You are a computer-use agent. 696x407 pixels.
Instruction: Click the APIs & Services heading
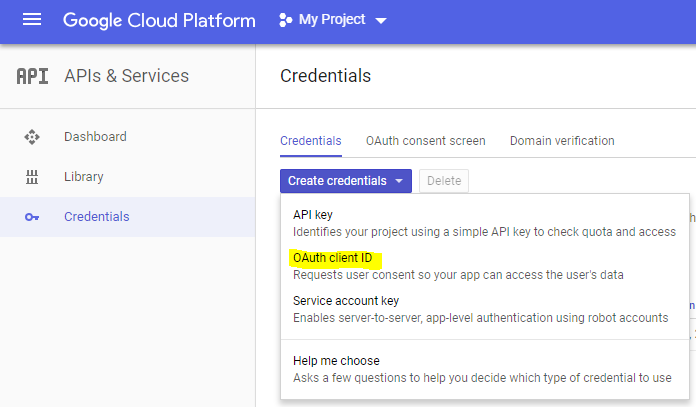click(127, 76)
